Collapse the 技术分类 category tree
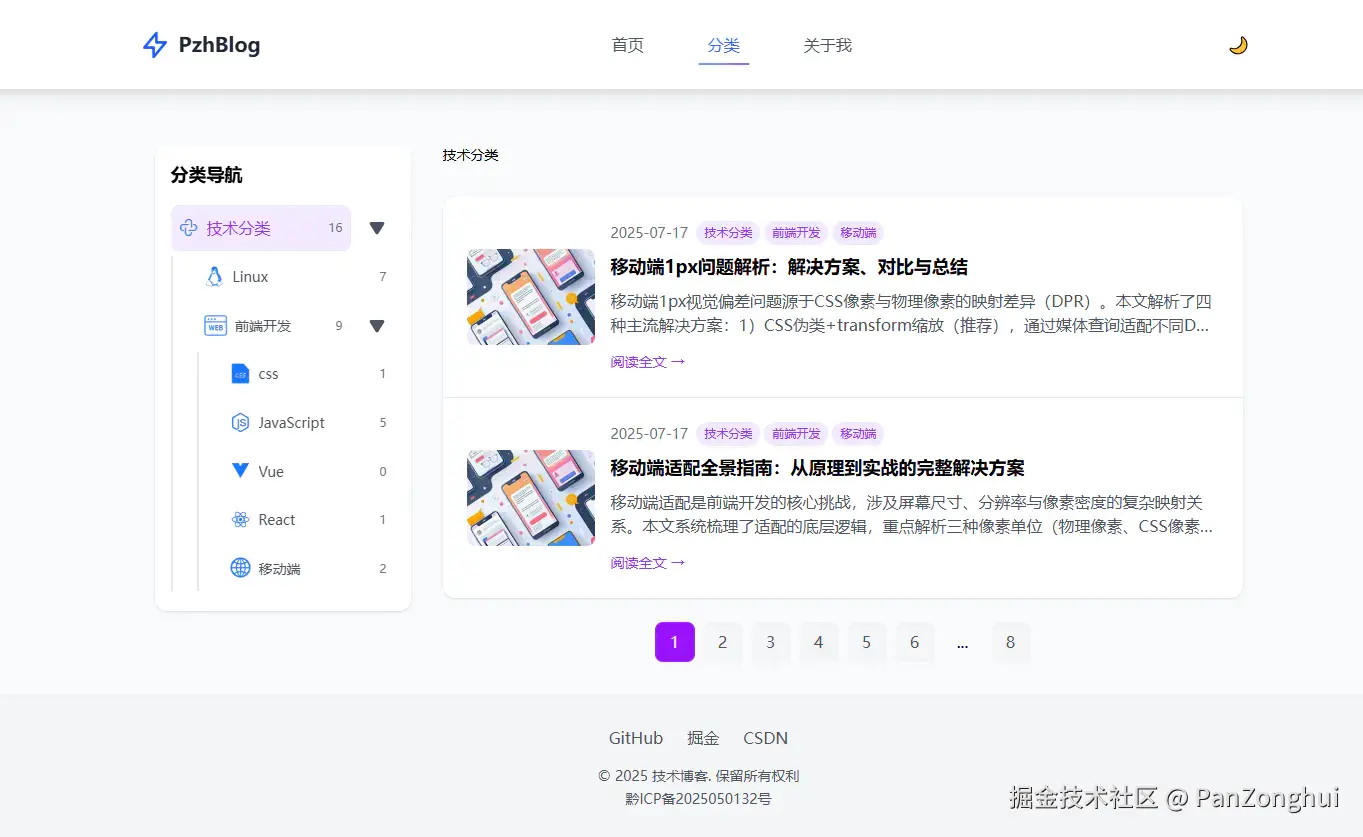This screenshot has width=1363, height=837. (x=377, y=228)
